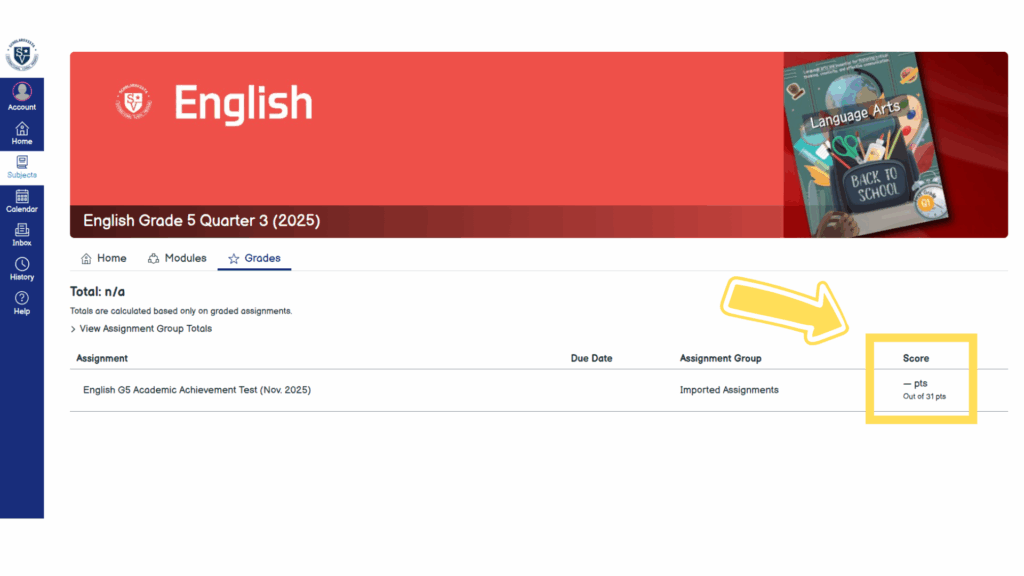1024x576 pixels.
Task: Open the Inbox in the sidebar
Action: [x=22, y=235]
